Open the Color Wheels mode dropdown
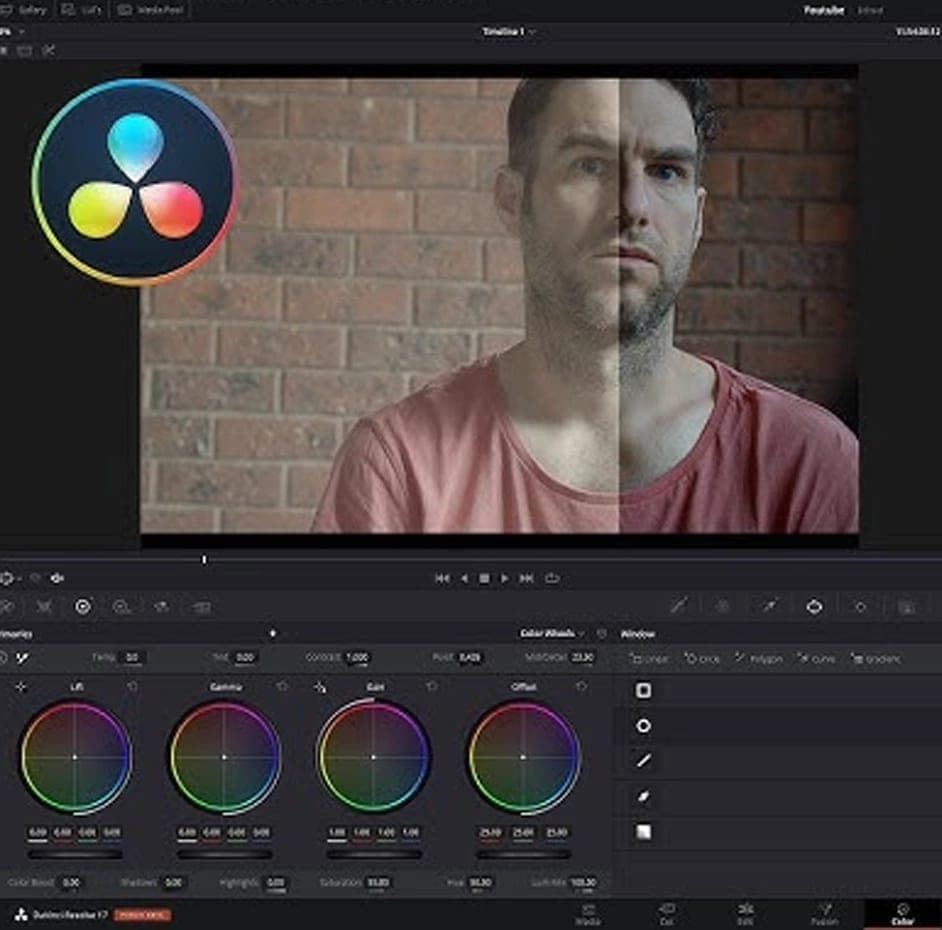 (x=552, y=634)
